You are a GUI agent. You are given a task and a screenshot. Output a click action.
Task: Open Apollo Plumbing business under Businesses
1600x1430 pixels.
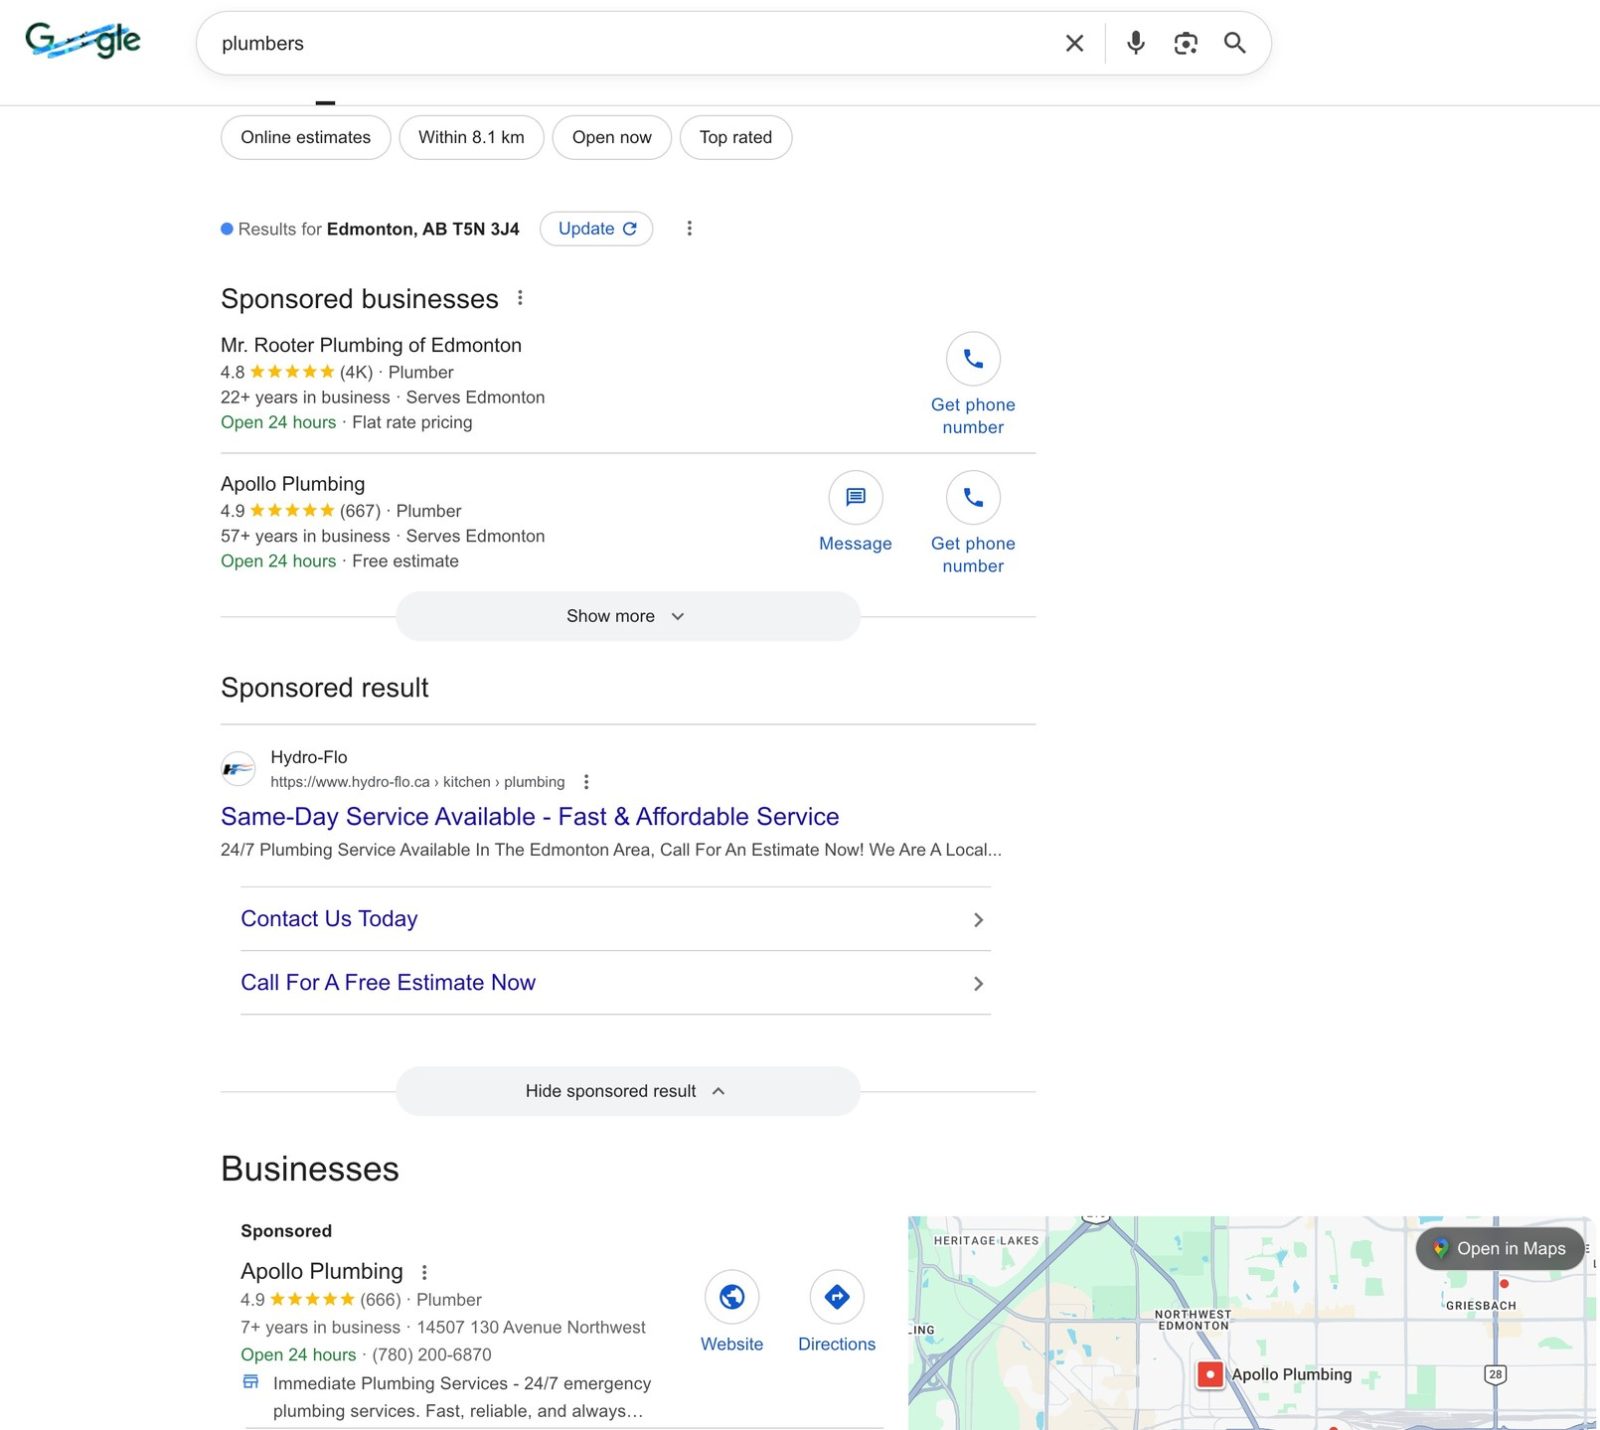322,1271
